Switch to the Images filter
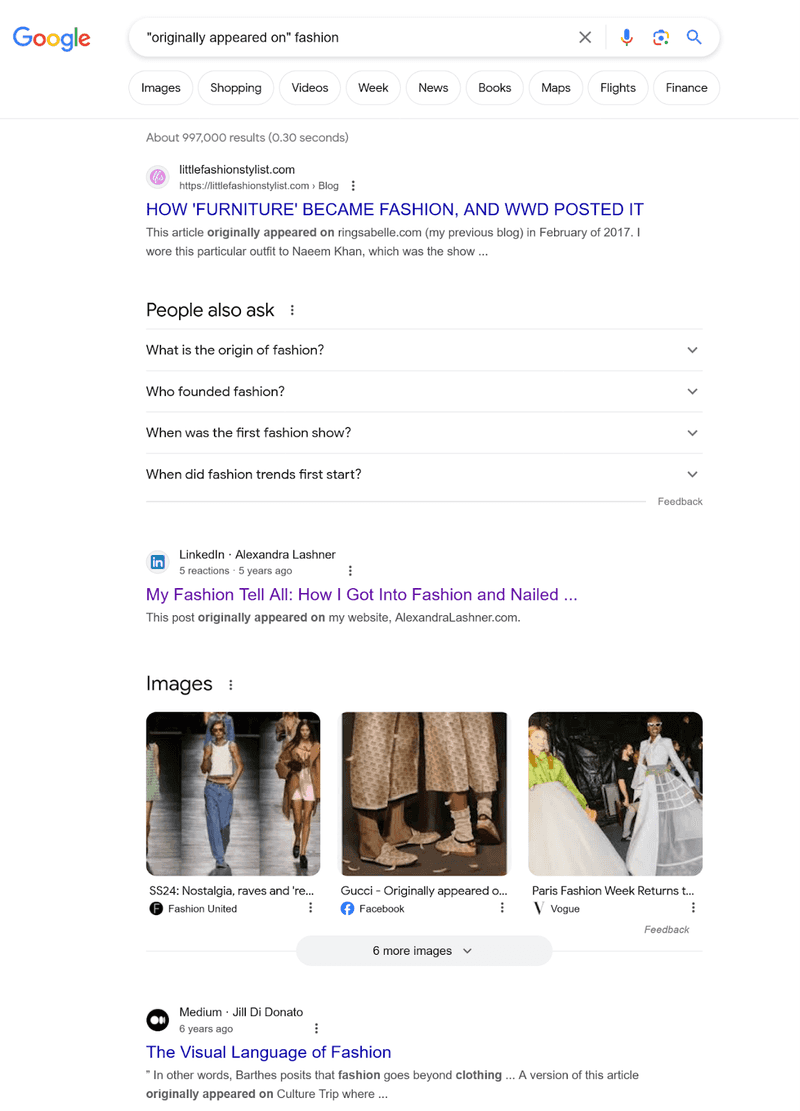Viewport: 800px width, 1111px height. pyautogui.click(x=161, y=88)
